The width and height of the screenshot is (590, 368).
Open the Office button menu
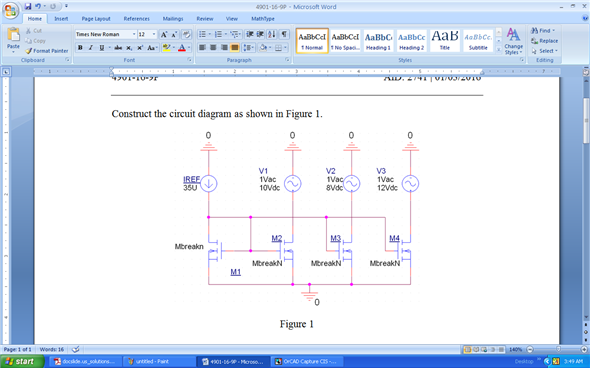[x=11, y=11]
